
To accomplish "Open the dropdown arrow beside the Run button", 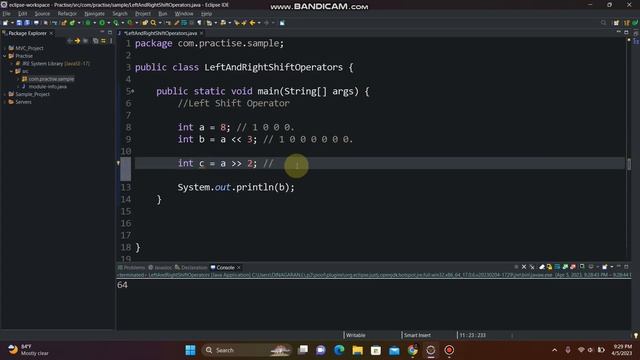I will coord(108,23).
